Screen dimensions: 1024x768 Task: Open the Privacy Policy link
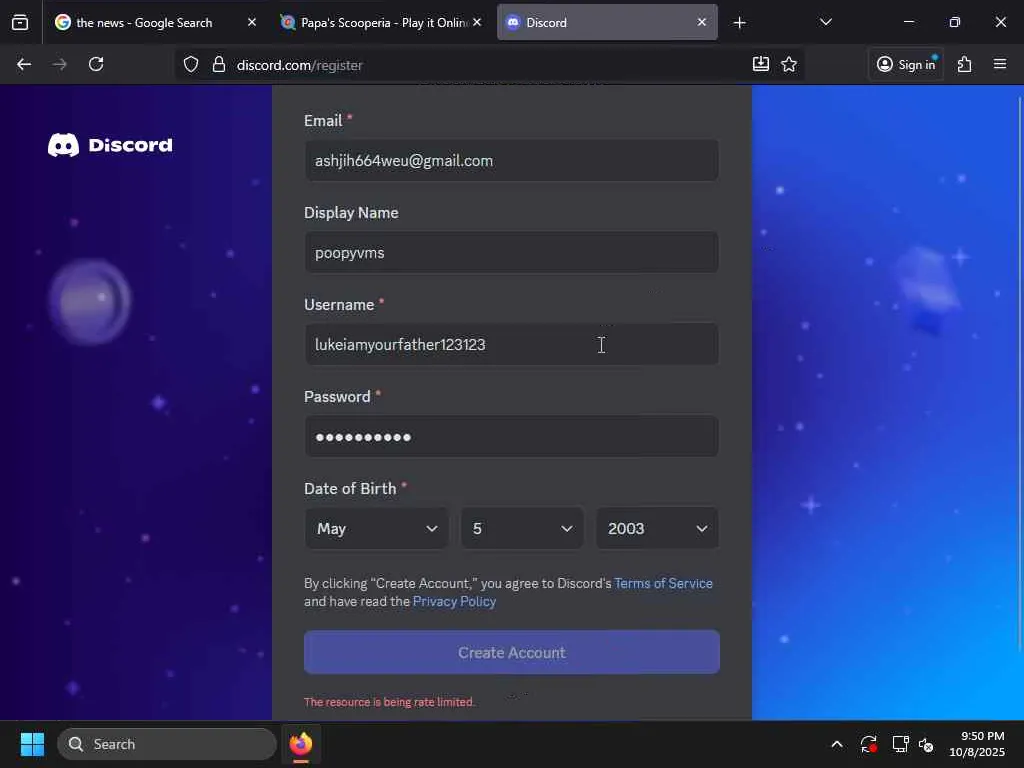coord(455,601)
